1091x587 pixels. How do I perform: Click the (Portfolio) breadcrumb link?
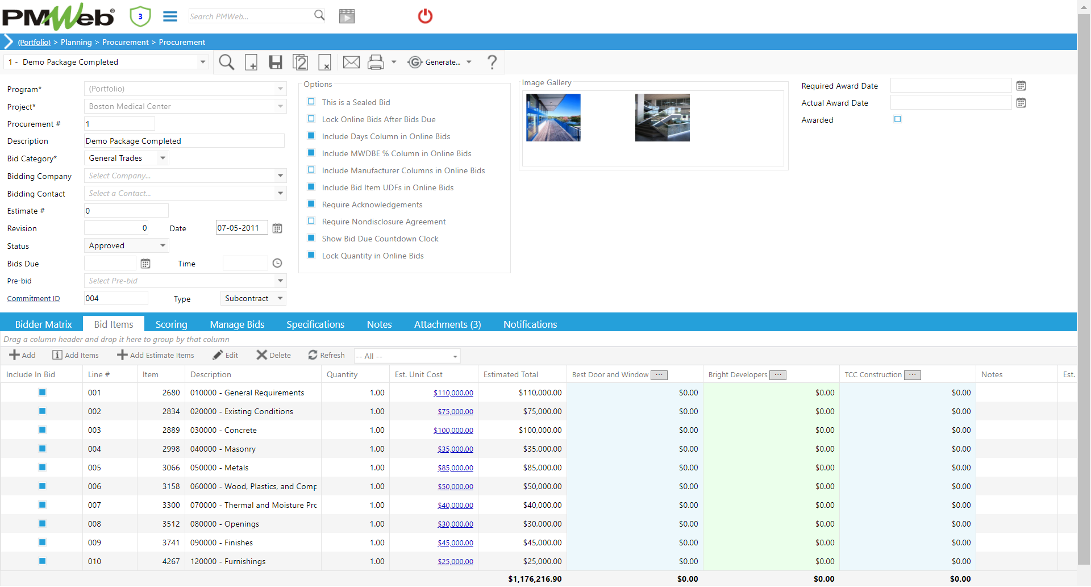(34, 42)
